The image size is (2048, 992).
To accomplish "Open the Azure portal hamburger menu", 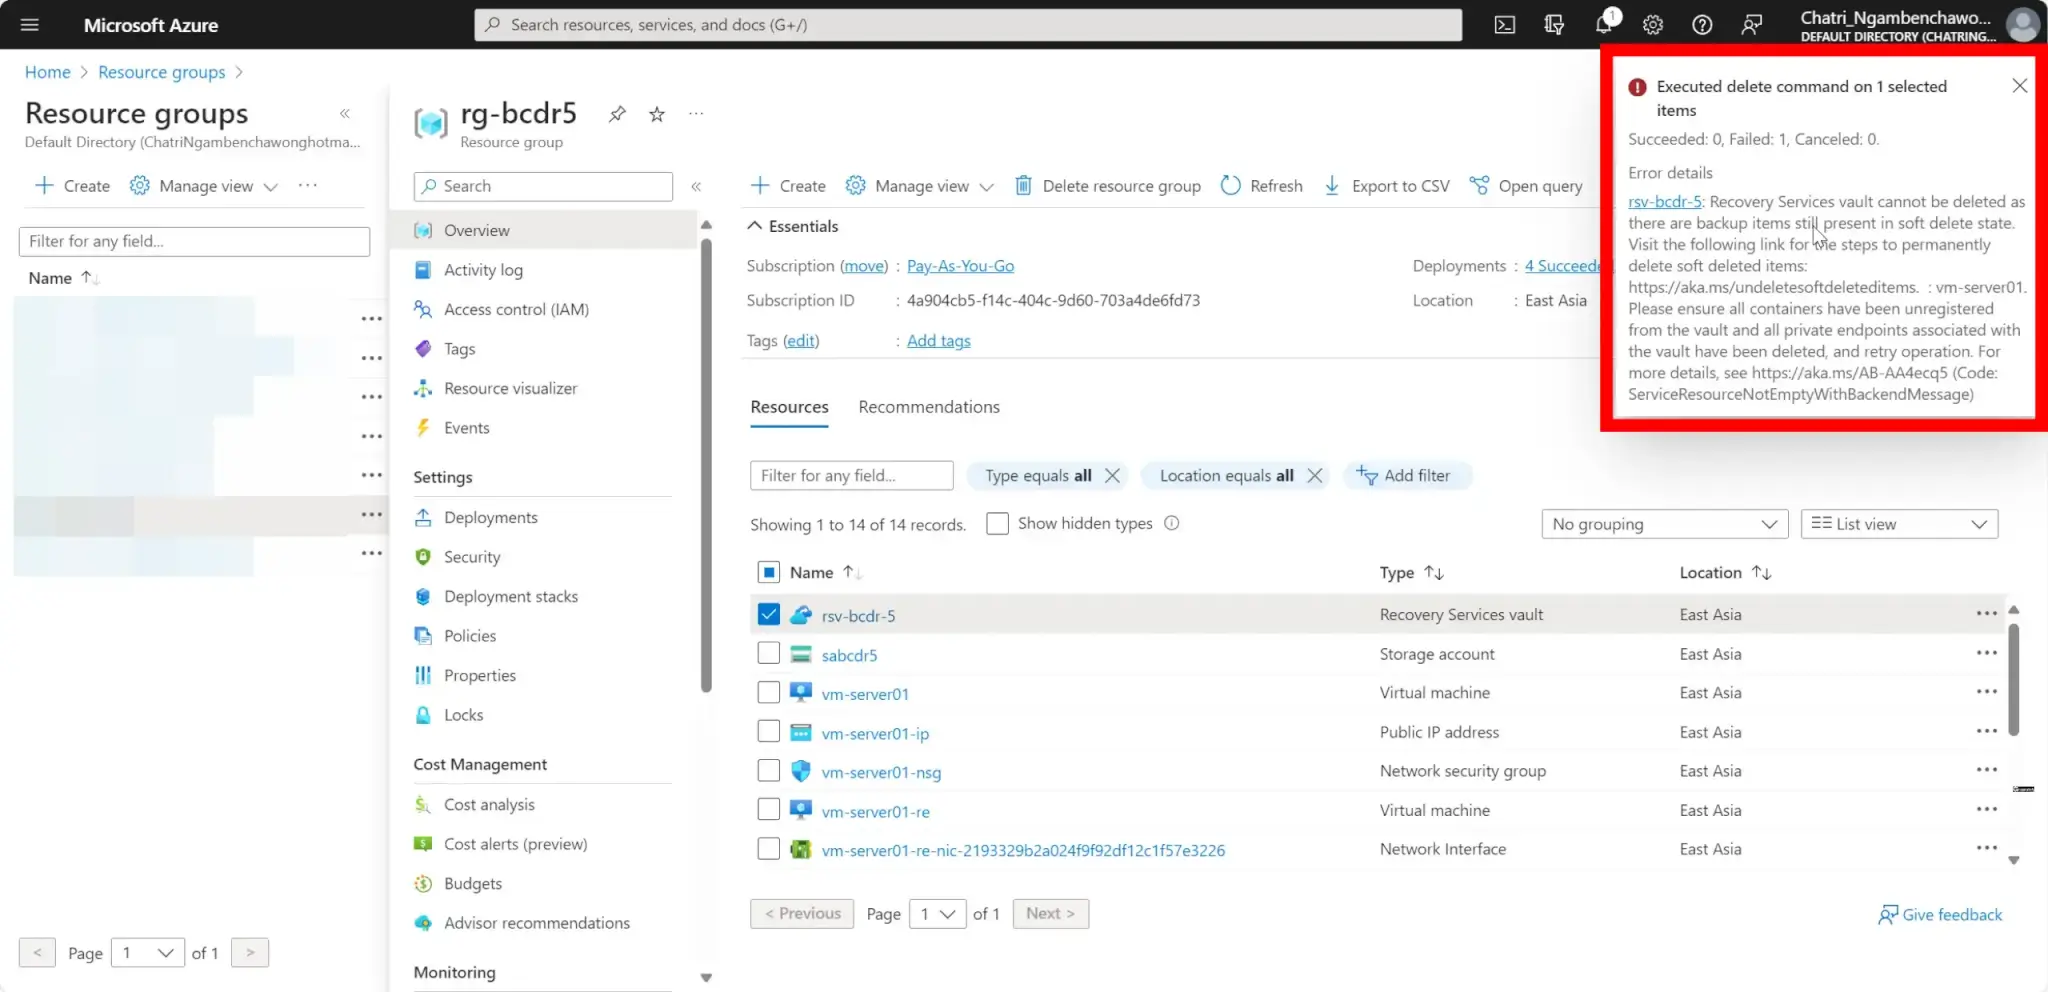I will point(30,25).
